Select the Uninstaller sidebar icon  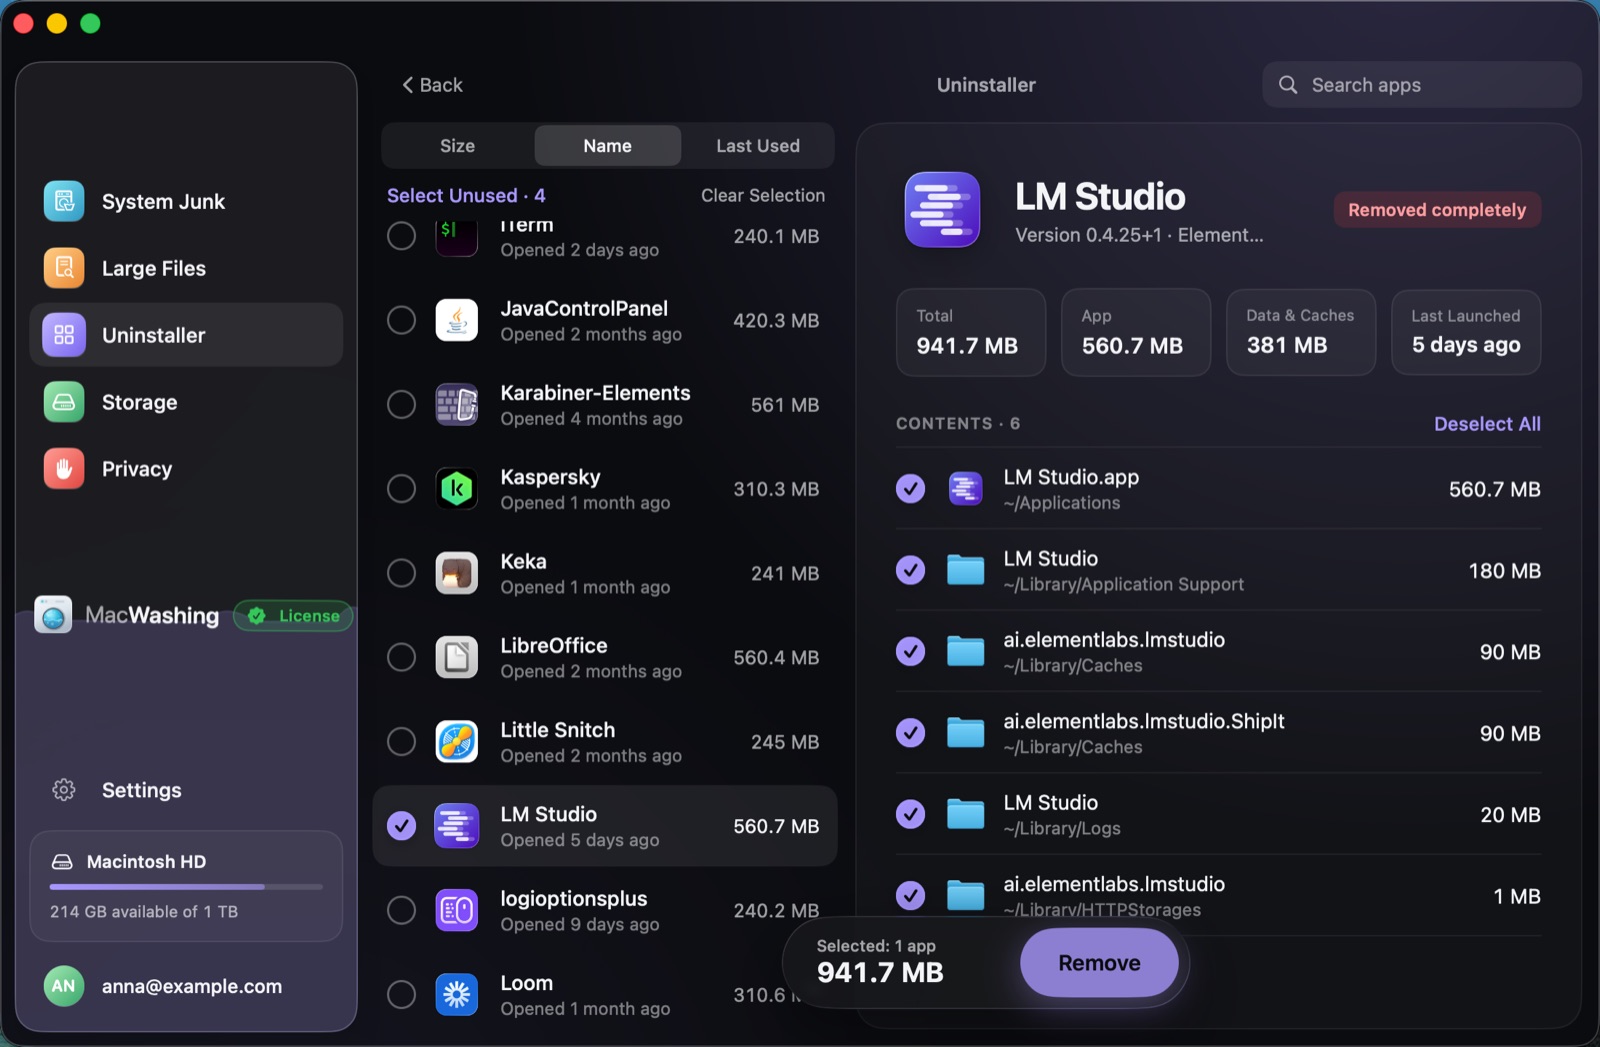[x=64, y=335]
